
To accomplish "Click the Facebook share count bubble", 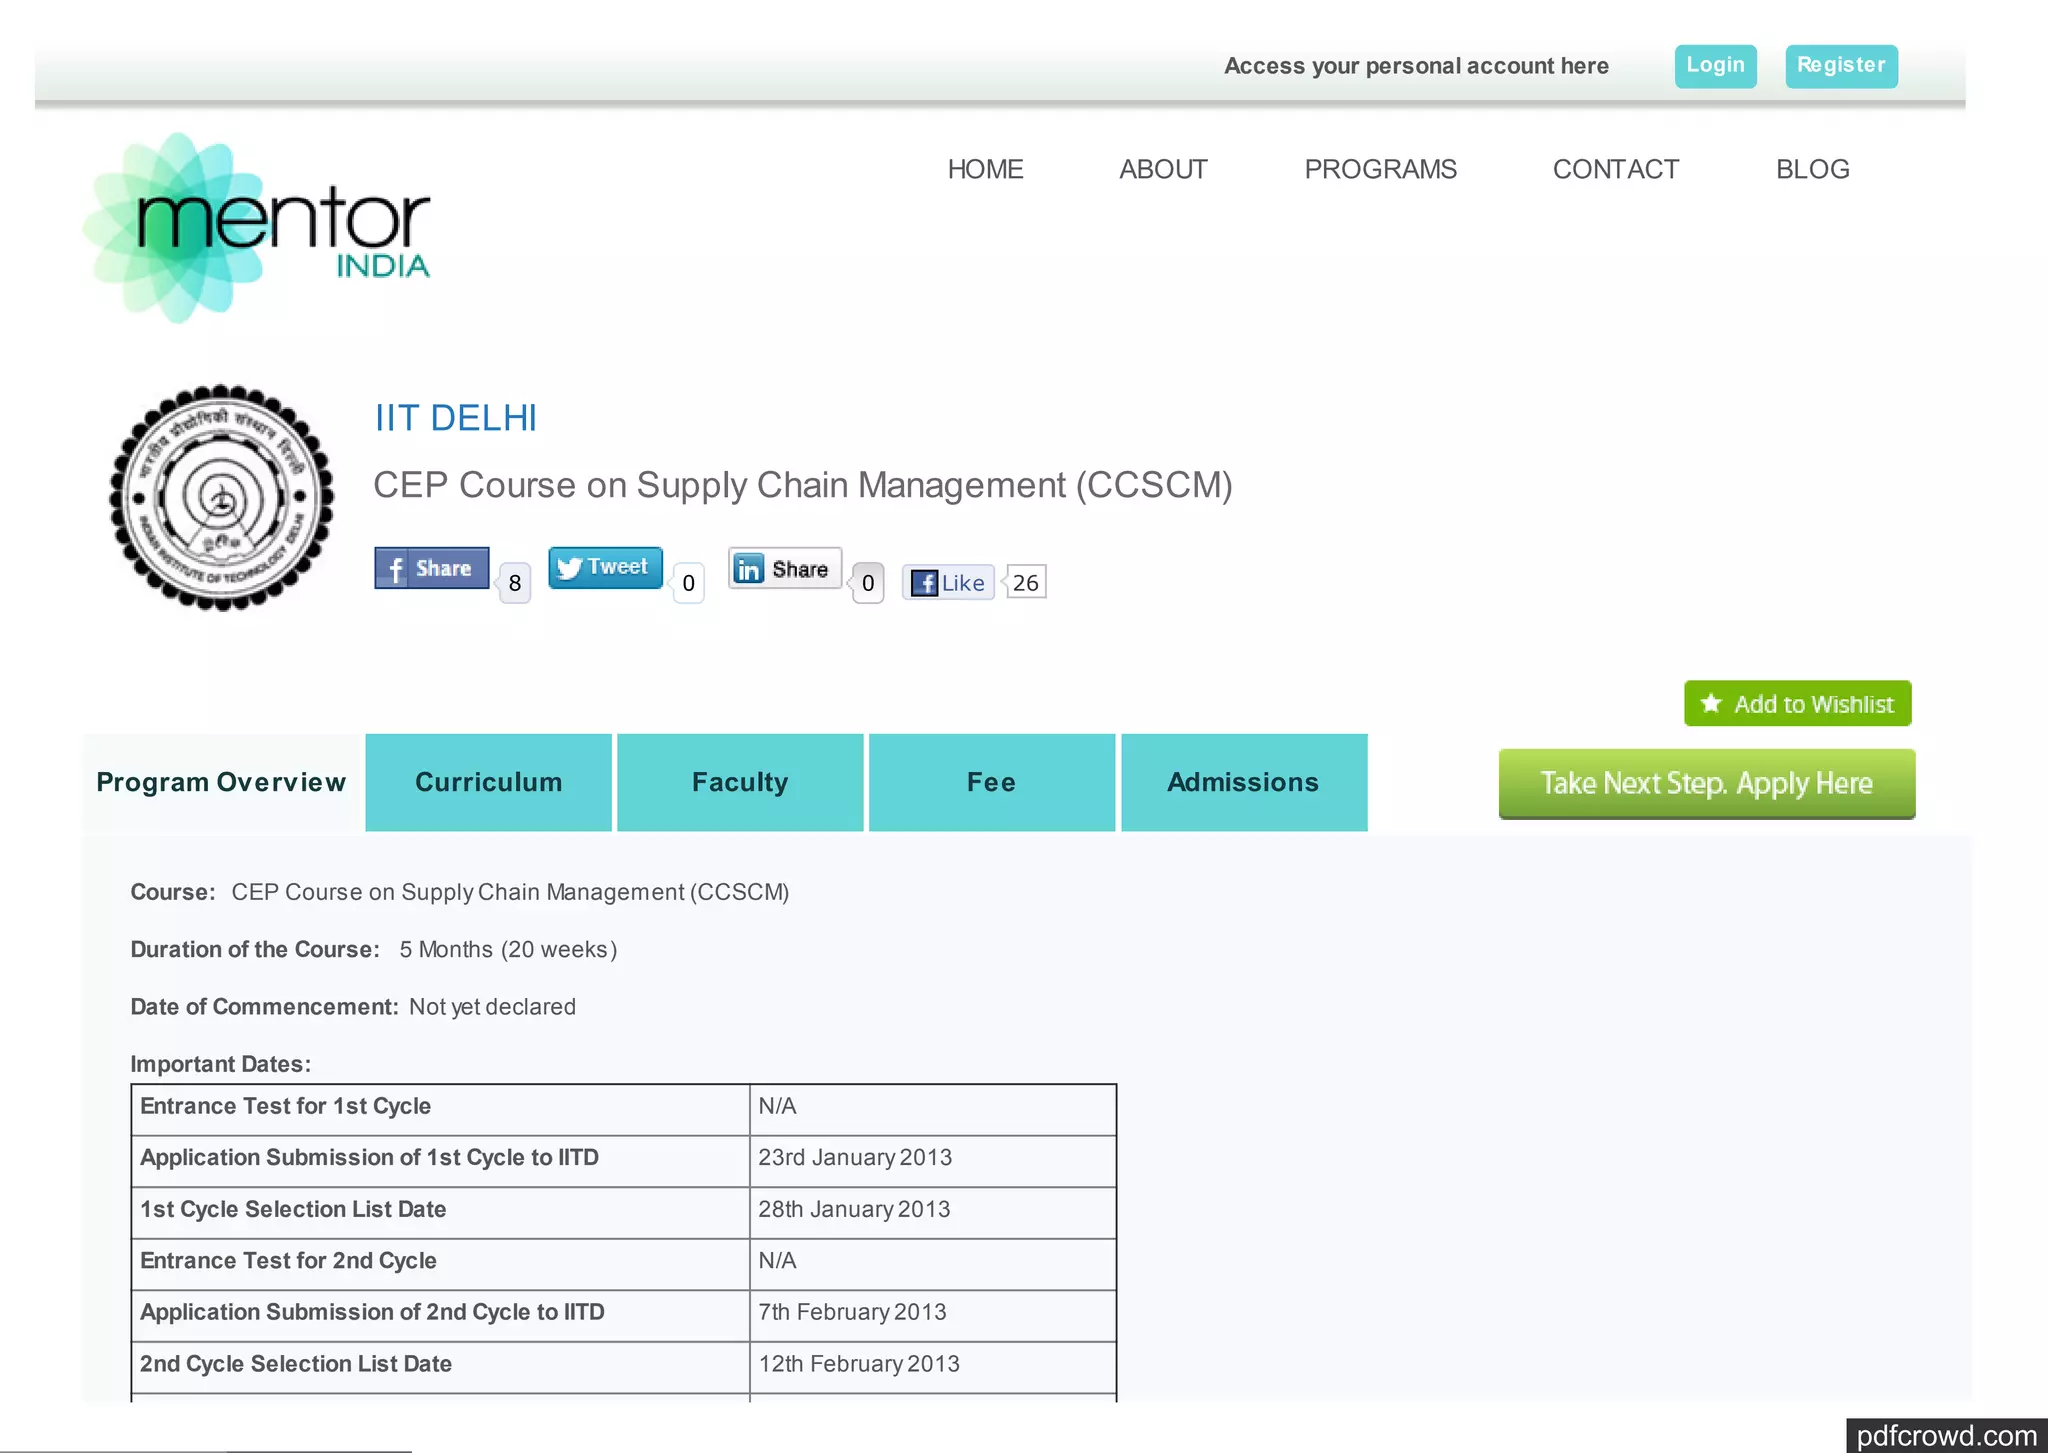I will (x=514, y=583).
